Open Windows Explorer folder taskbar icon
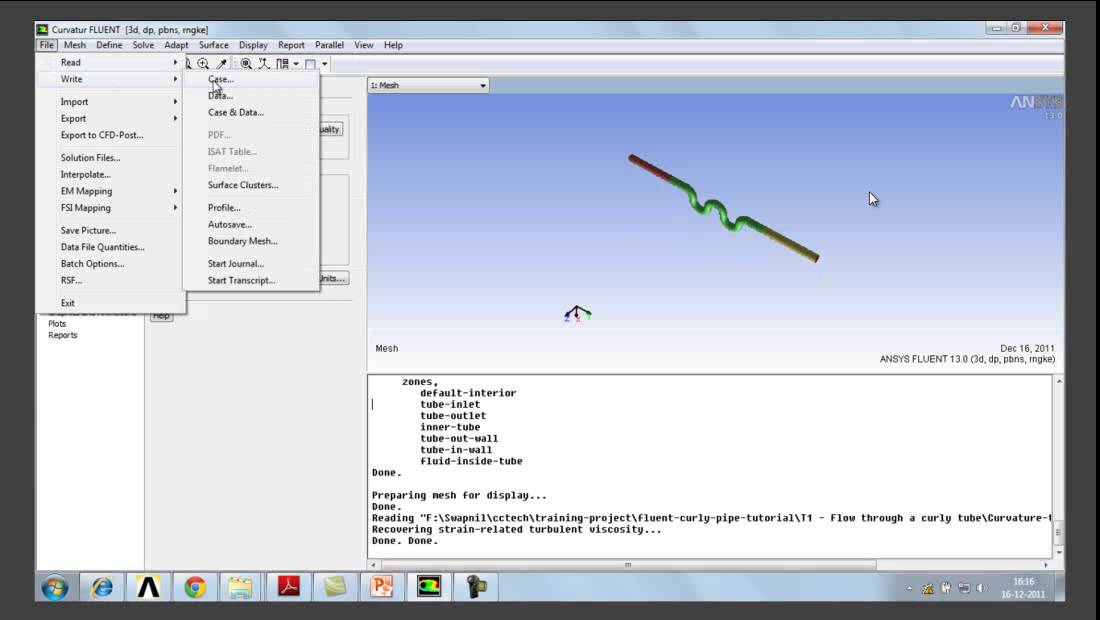 tap(241, 587)
